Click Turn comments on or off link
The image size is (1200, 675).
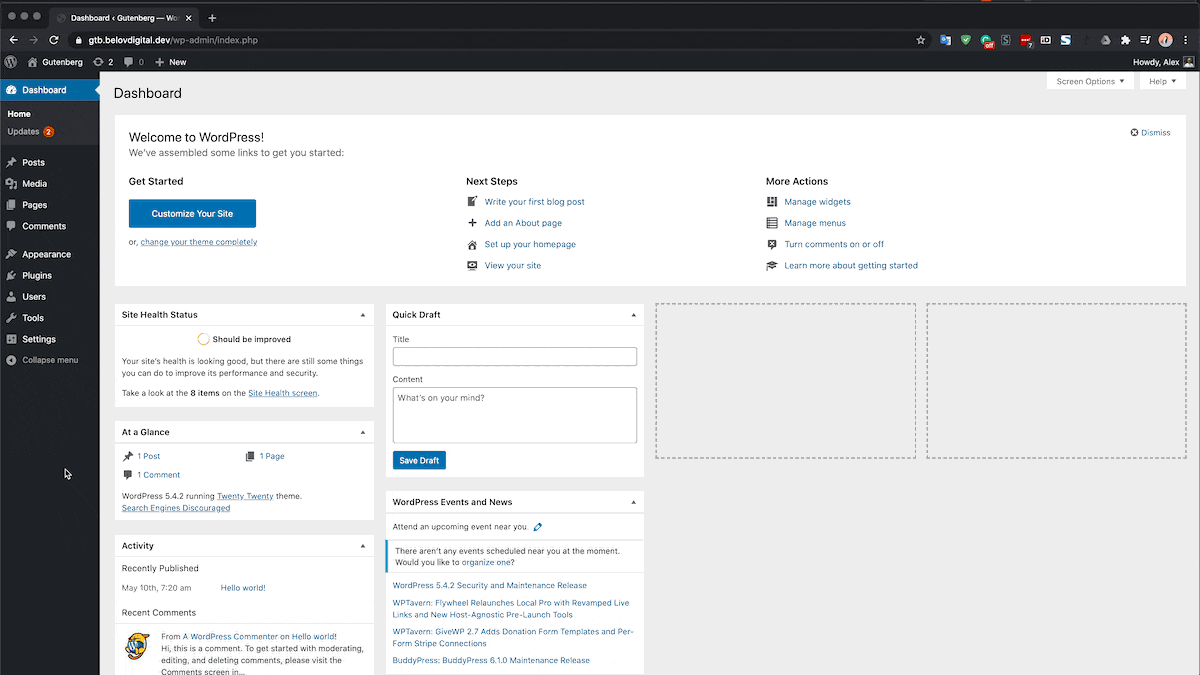(x=834, y=244)
